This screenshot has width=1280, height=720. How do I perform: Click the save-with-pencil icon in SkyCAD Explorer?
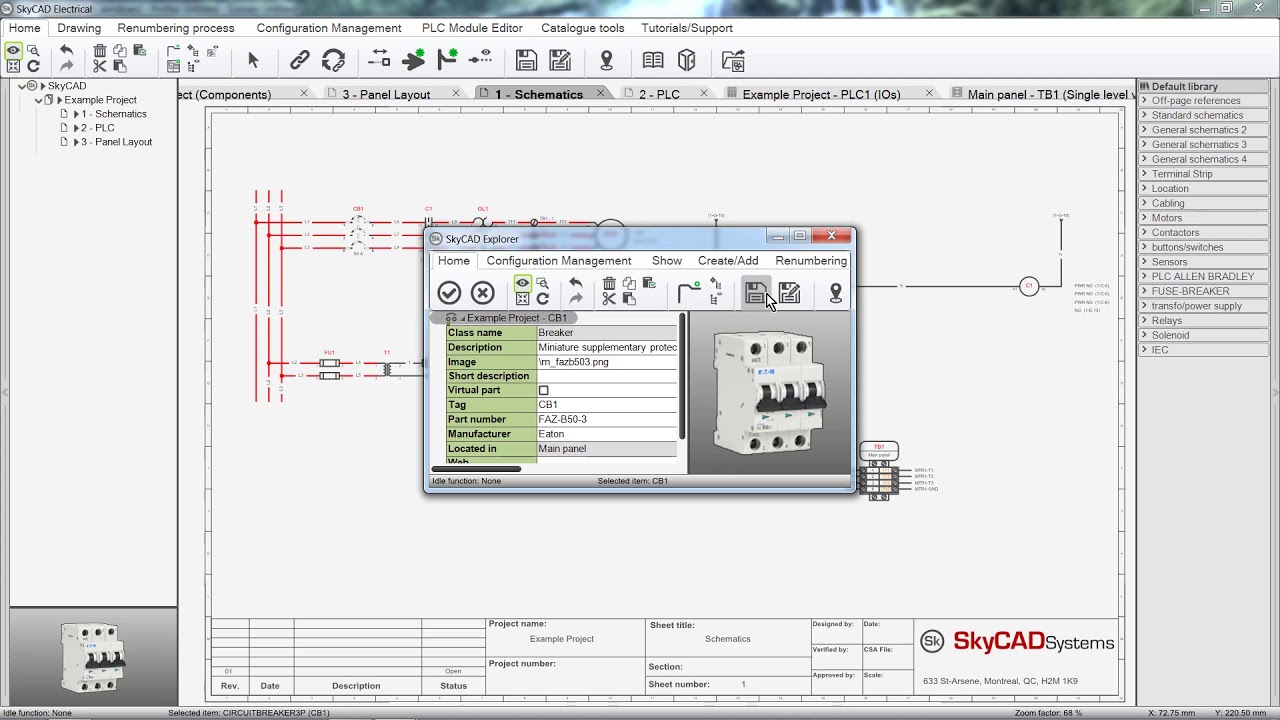[x=790, y=292]
